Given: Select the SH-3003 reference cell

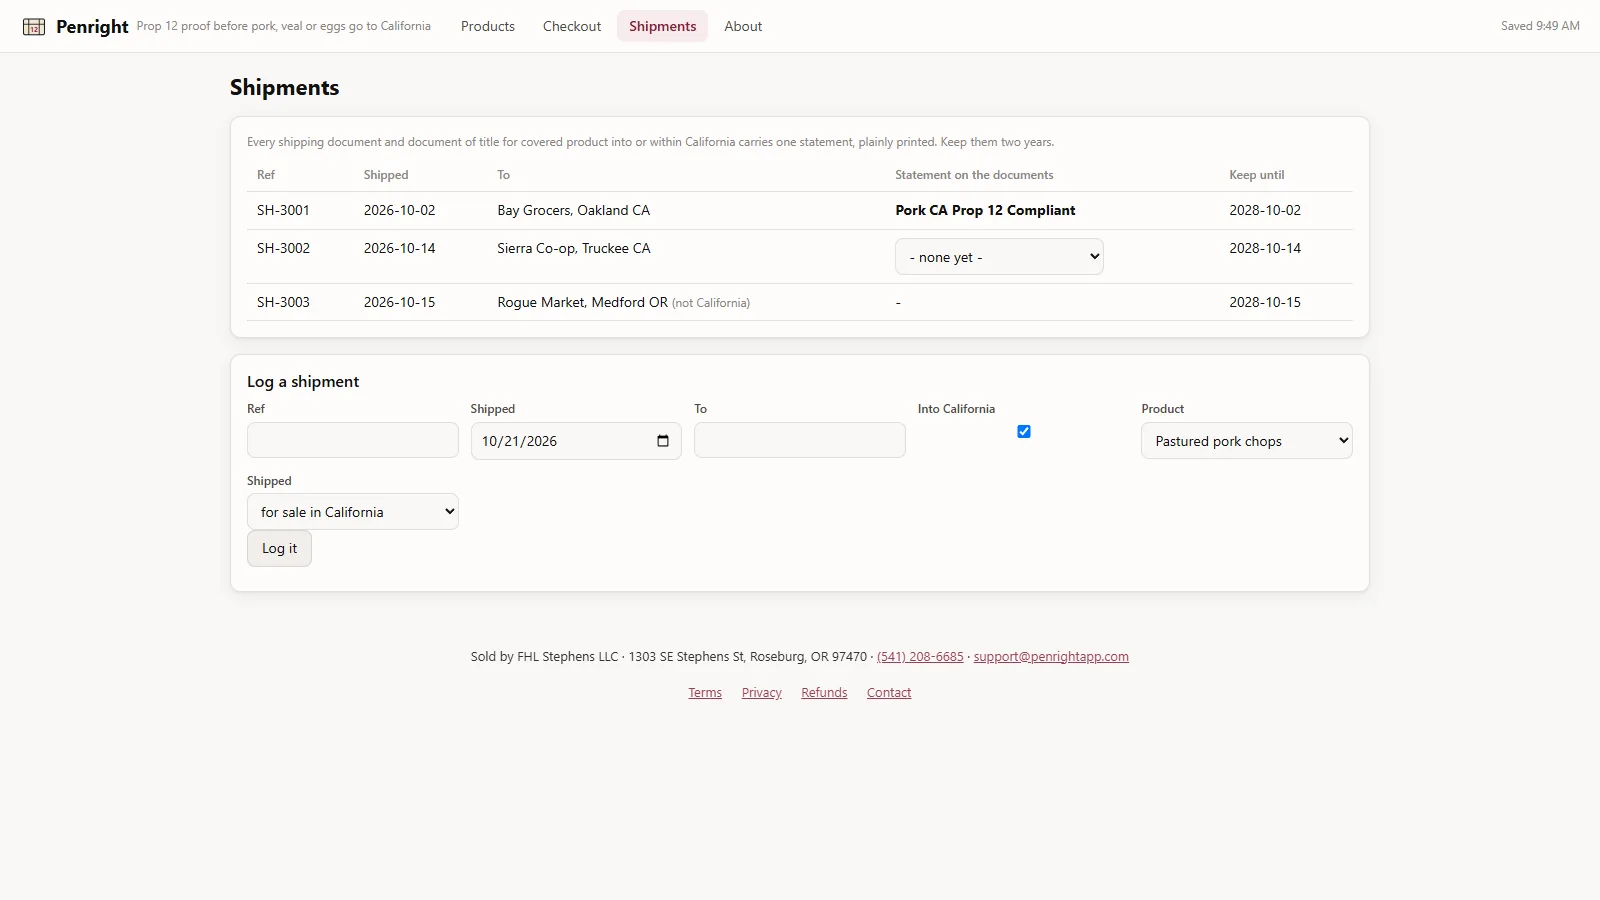Looking at the screenshot, I should (283, 302).
